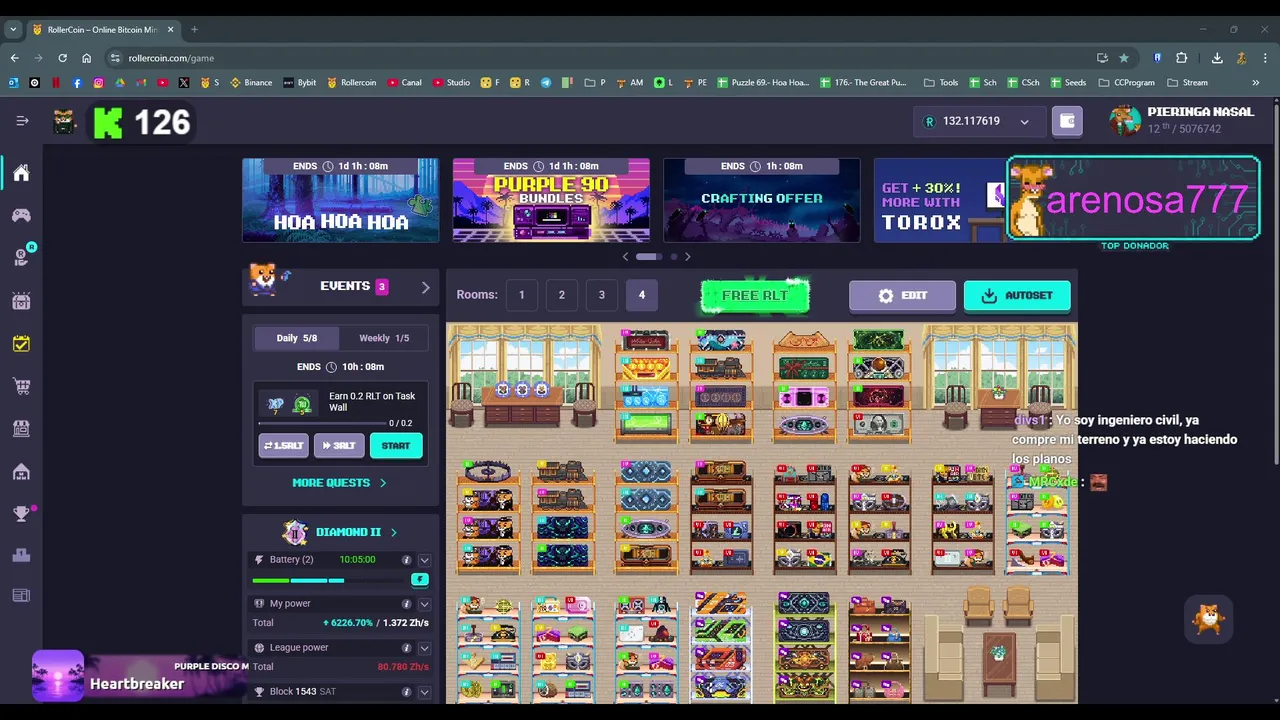This screenshot has width=1280, height=720.
Task: Click the FREE RLT button
Action: coord(755,295)
